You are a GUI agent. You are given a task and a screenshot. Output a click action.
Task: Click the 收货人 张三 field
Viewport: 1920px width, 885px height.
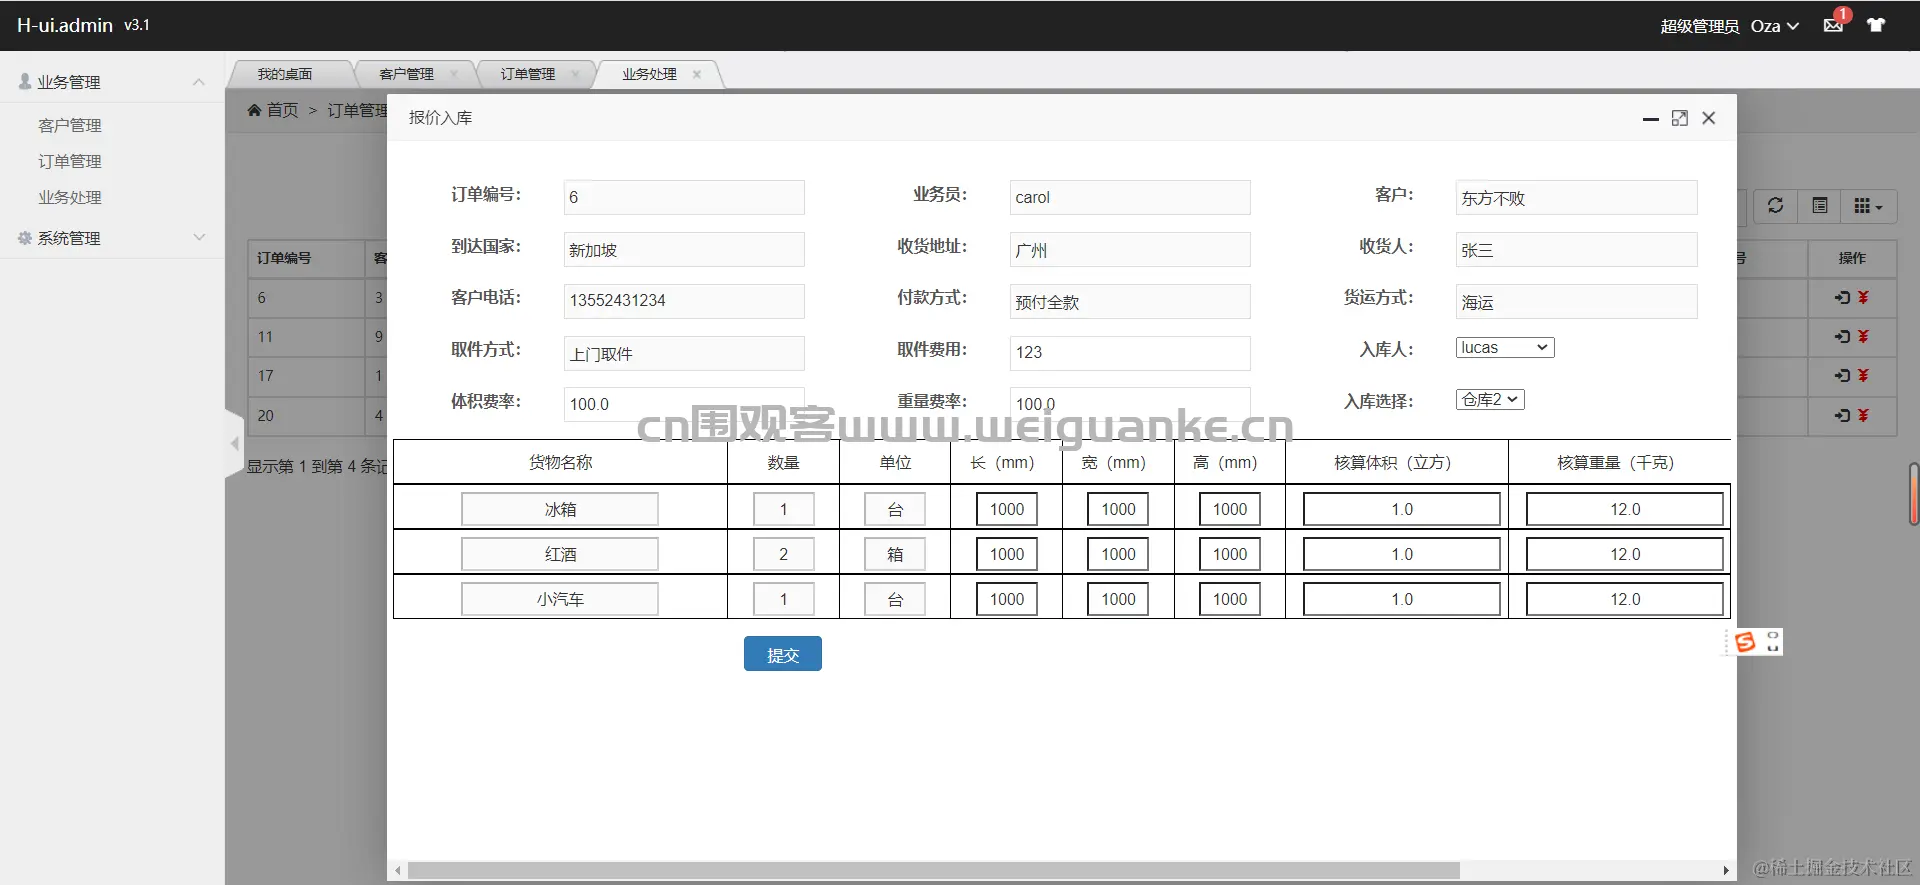coord(1577,249)
